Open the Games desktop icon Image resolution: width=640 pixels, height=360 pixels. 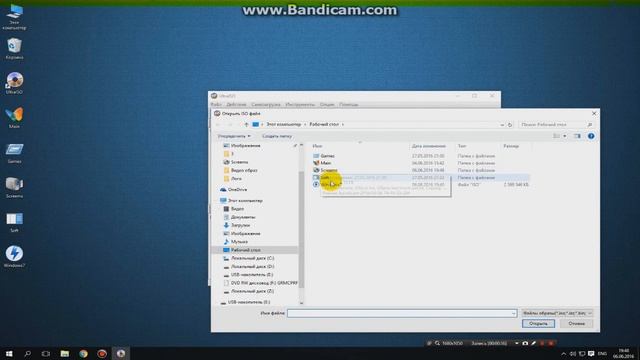(x=14, y=153)
